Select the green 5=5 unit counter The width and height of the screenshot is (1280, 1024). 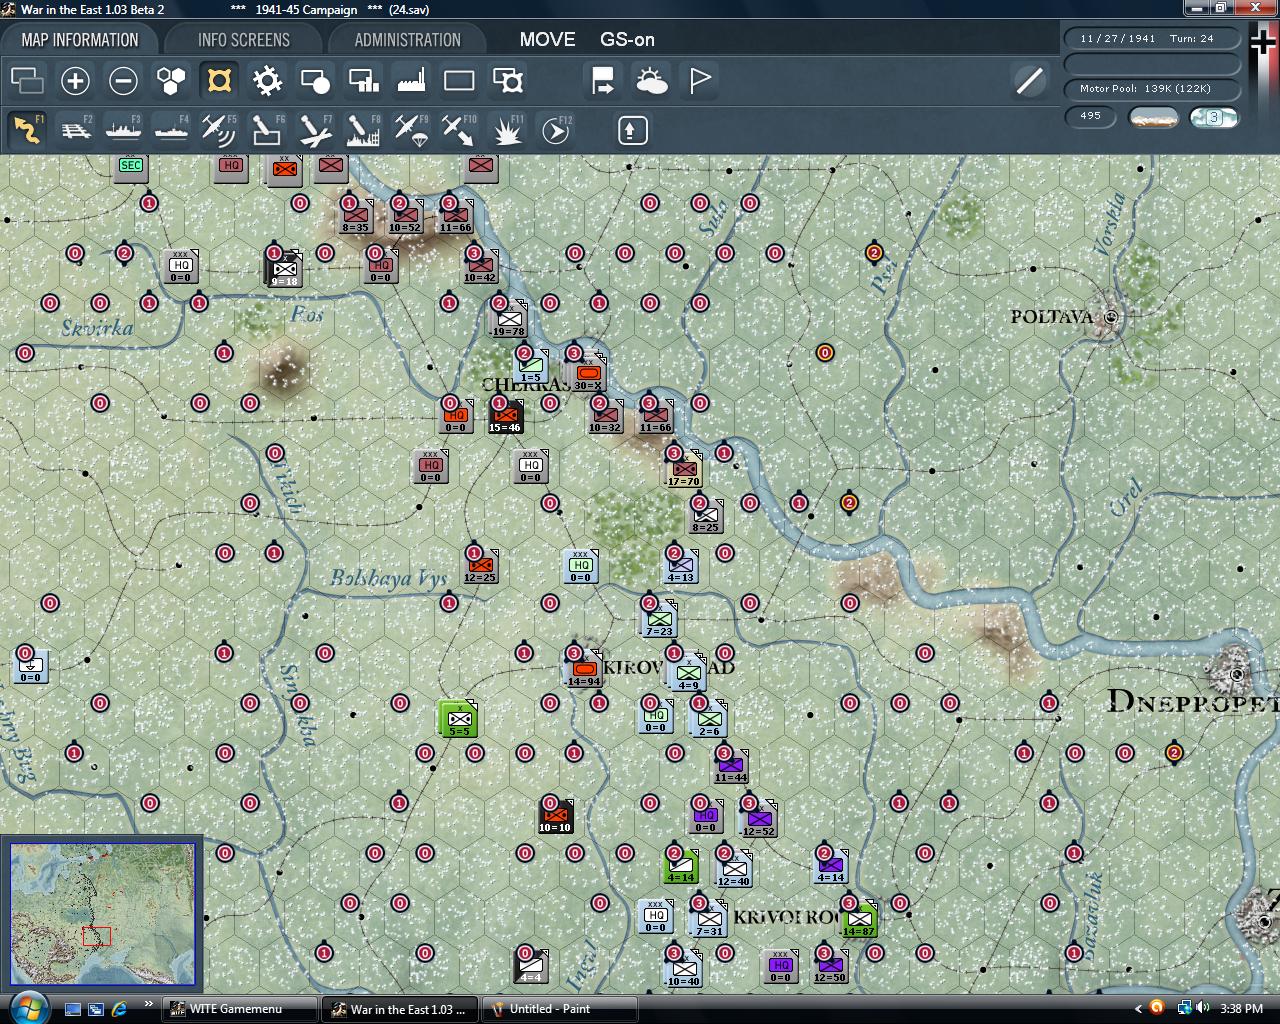(459, 719)
